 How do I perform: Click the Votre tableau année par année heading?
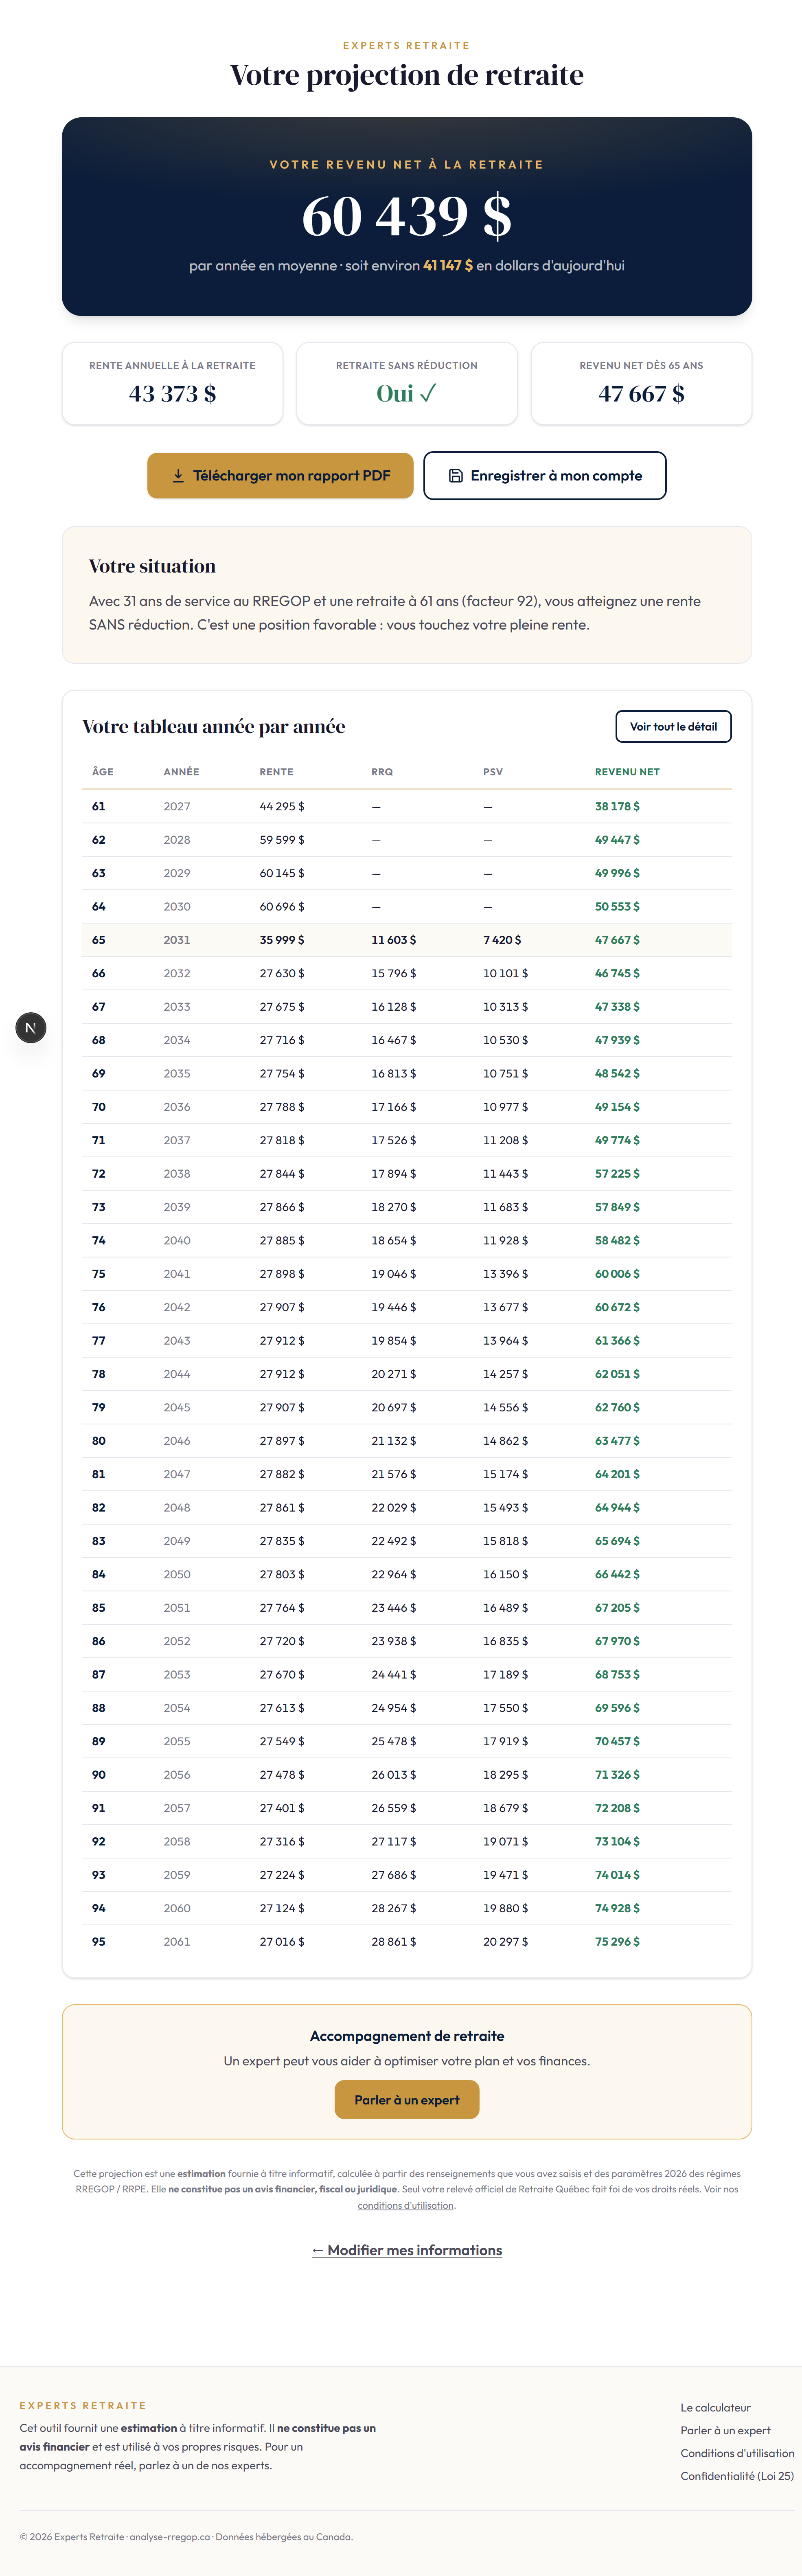214,727
